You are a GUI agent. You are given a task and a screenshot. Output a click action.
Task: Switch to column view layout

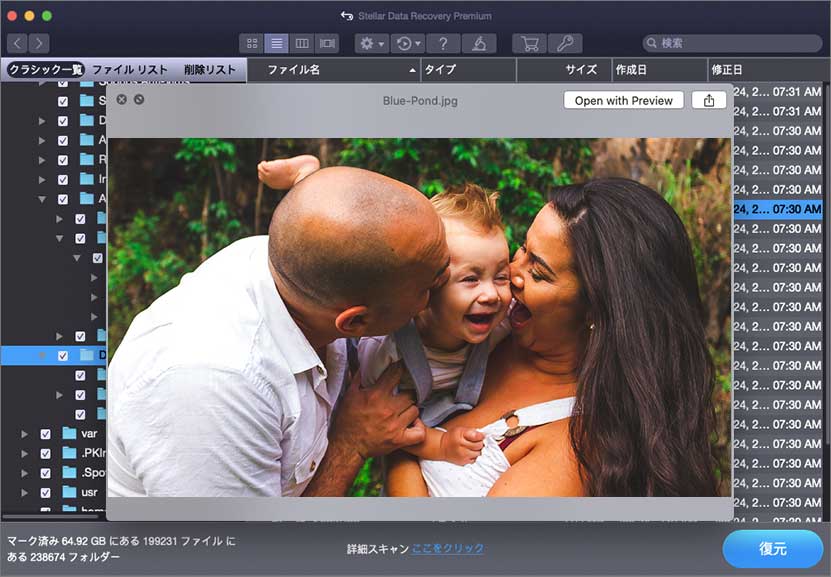pyautogui.click(x=302, y=44)
